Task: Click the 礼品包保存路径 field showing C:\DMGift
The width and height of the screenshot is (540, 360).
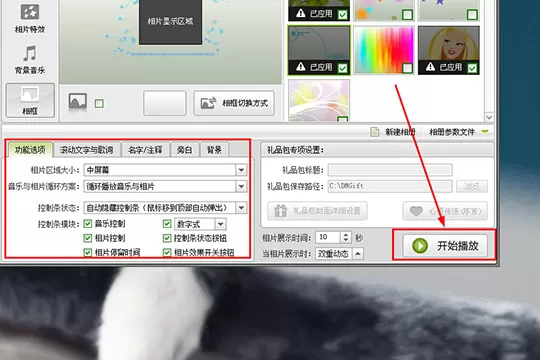Action: (x=390, y=186)
